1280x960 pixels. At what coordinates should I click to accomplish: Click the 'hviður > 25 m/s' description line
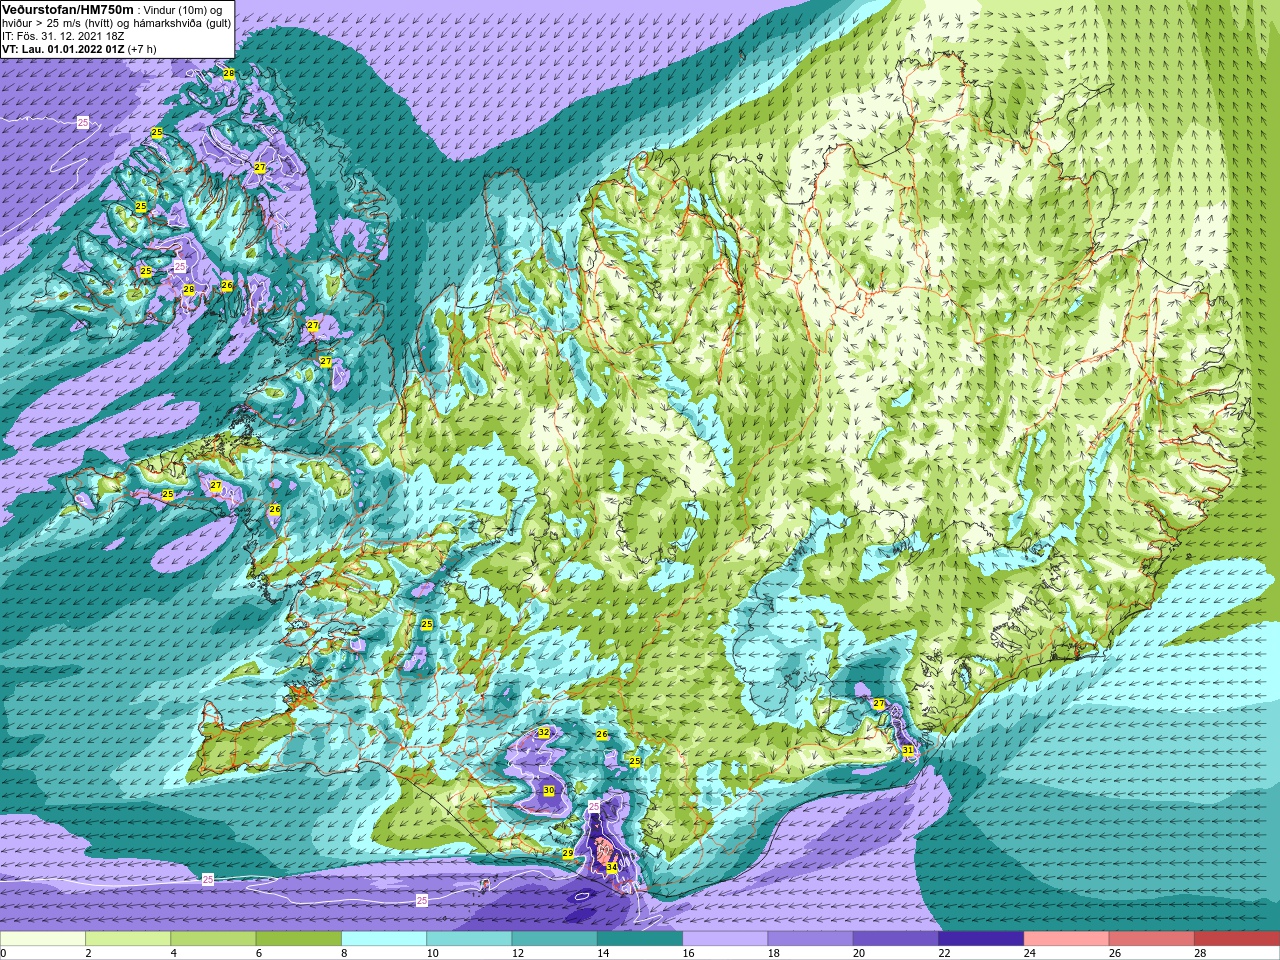coord(116,23)
